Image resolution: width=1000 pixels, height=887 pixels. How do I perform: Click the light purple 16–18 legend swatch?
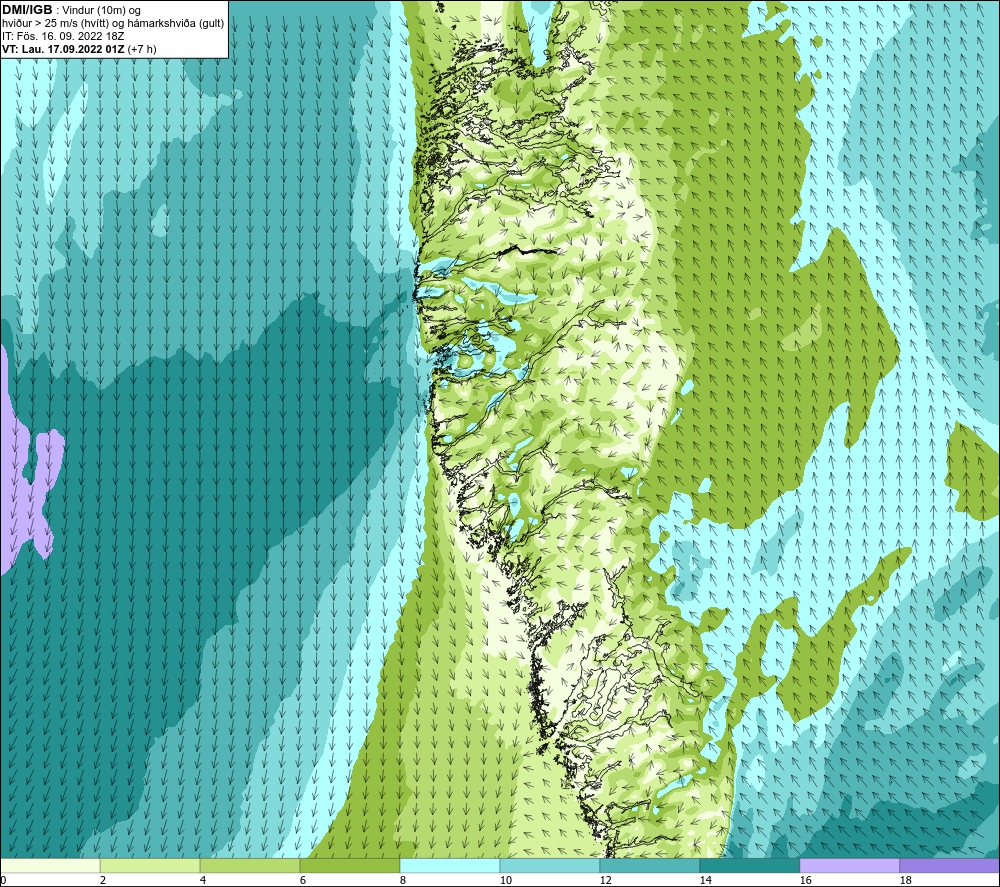pos(849,865)
